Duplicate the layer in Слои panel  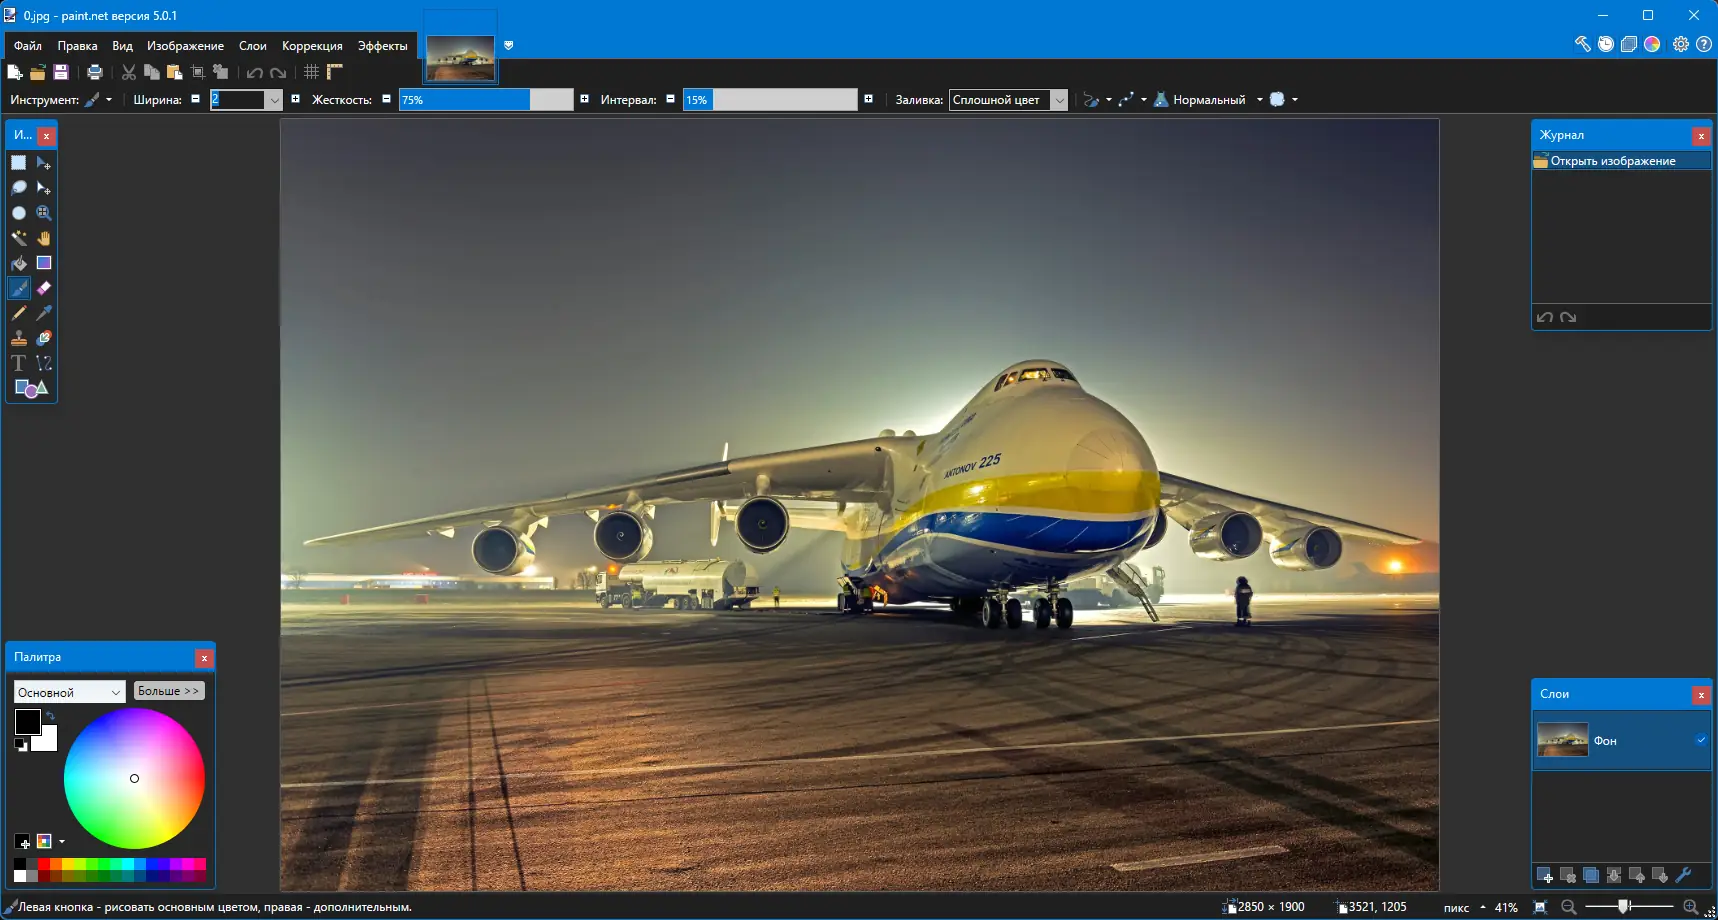coord(1591,876)
